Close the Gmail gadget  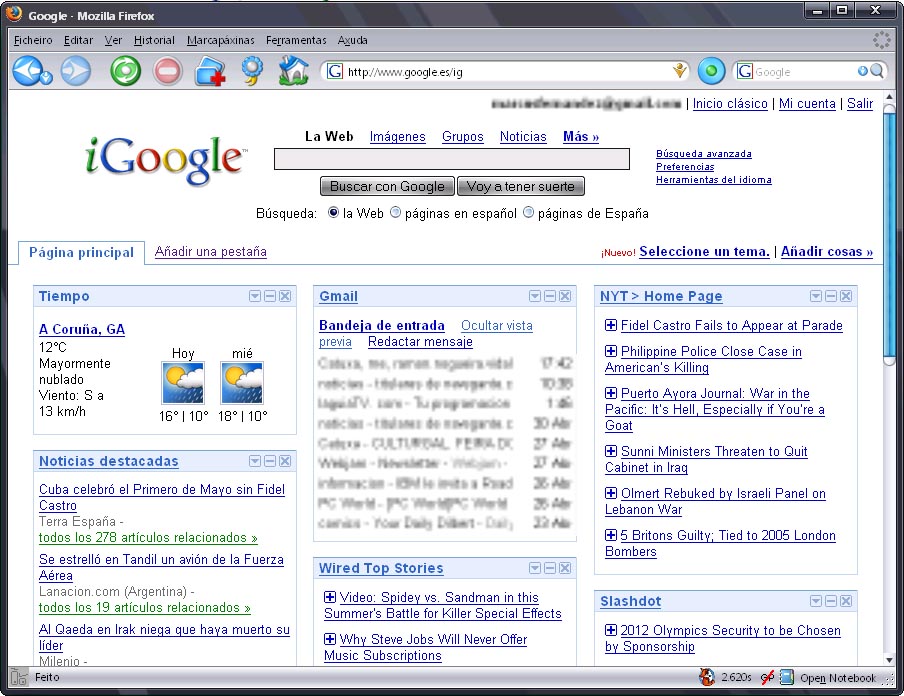pyautogui.click(x=565, y=296)
